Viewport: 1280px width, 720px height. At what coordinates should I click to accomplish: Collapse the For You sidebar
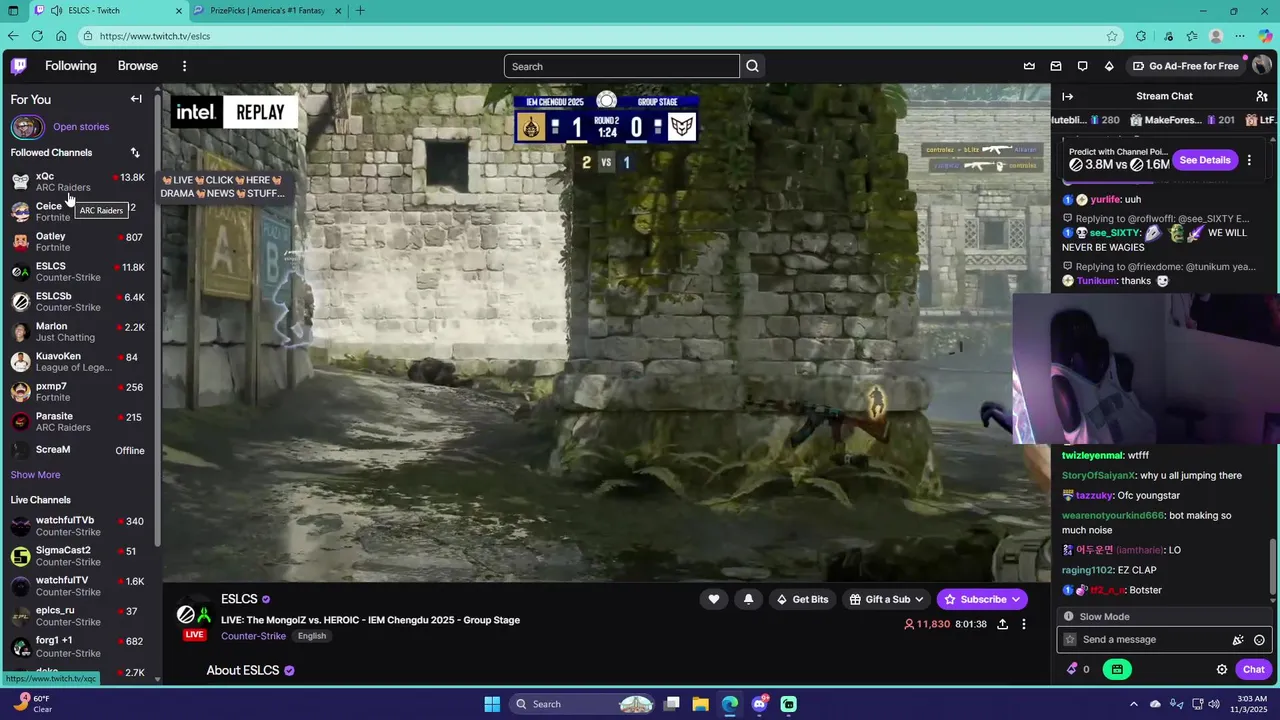(136, 99)
